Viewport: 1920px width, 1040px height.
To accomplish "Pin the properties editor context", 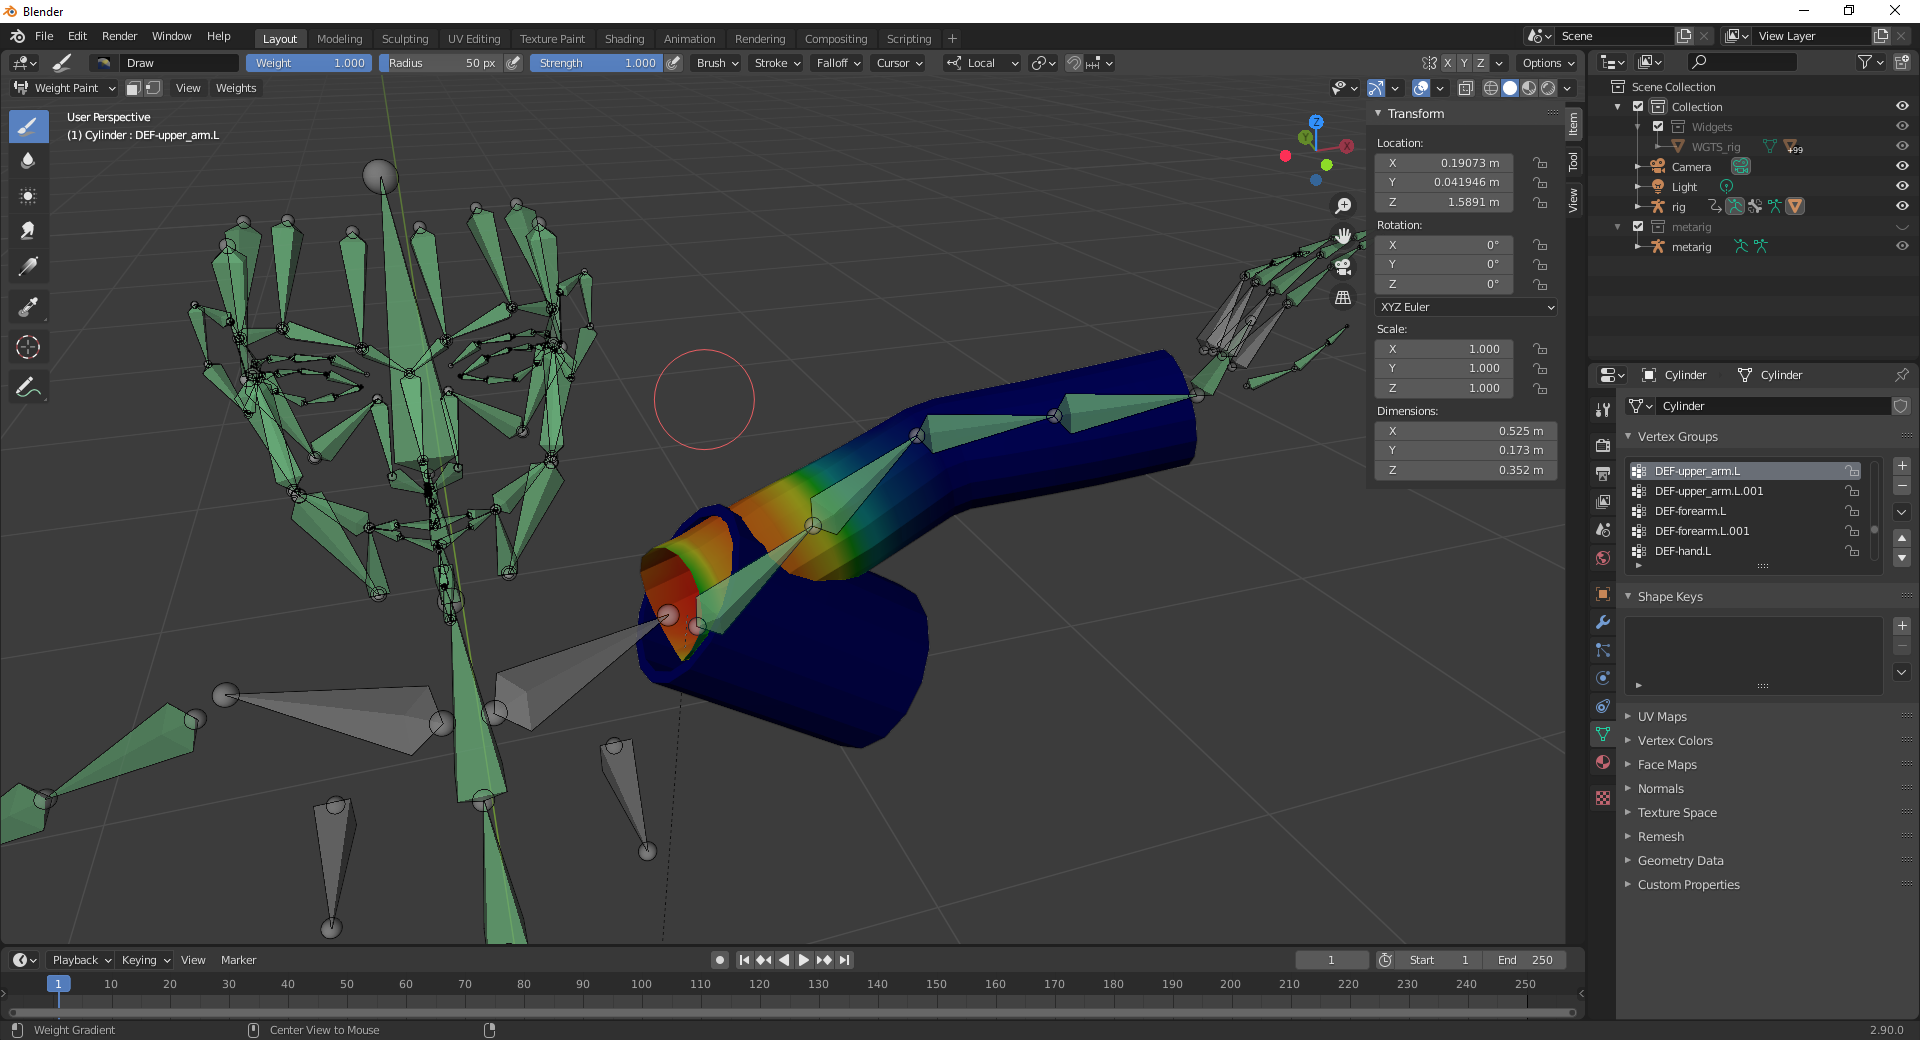I will click(1901, 375).
